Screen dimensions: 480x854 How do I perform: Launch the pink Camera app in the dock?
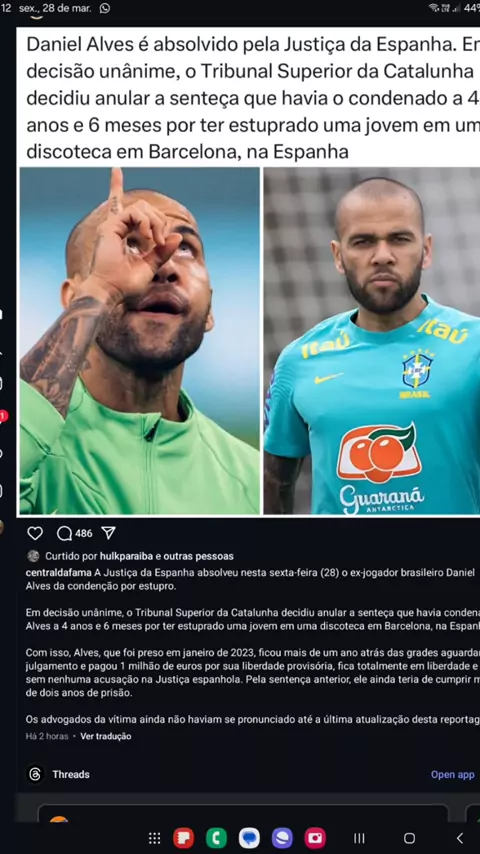pos(315,838)
